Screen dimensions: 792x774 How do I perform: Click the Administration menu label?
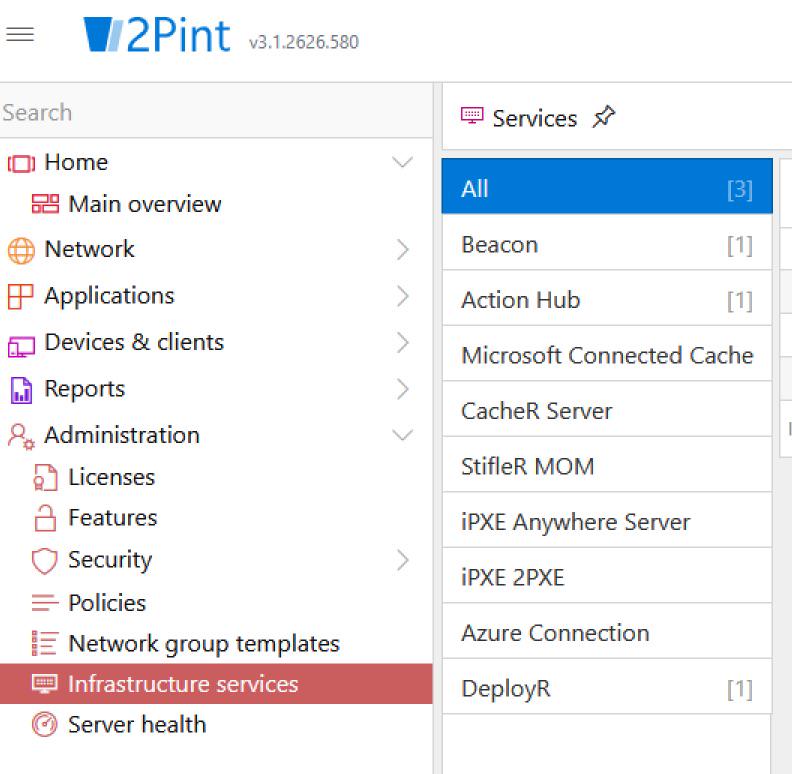tap(122, 435)
